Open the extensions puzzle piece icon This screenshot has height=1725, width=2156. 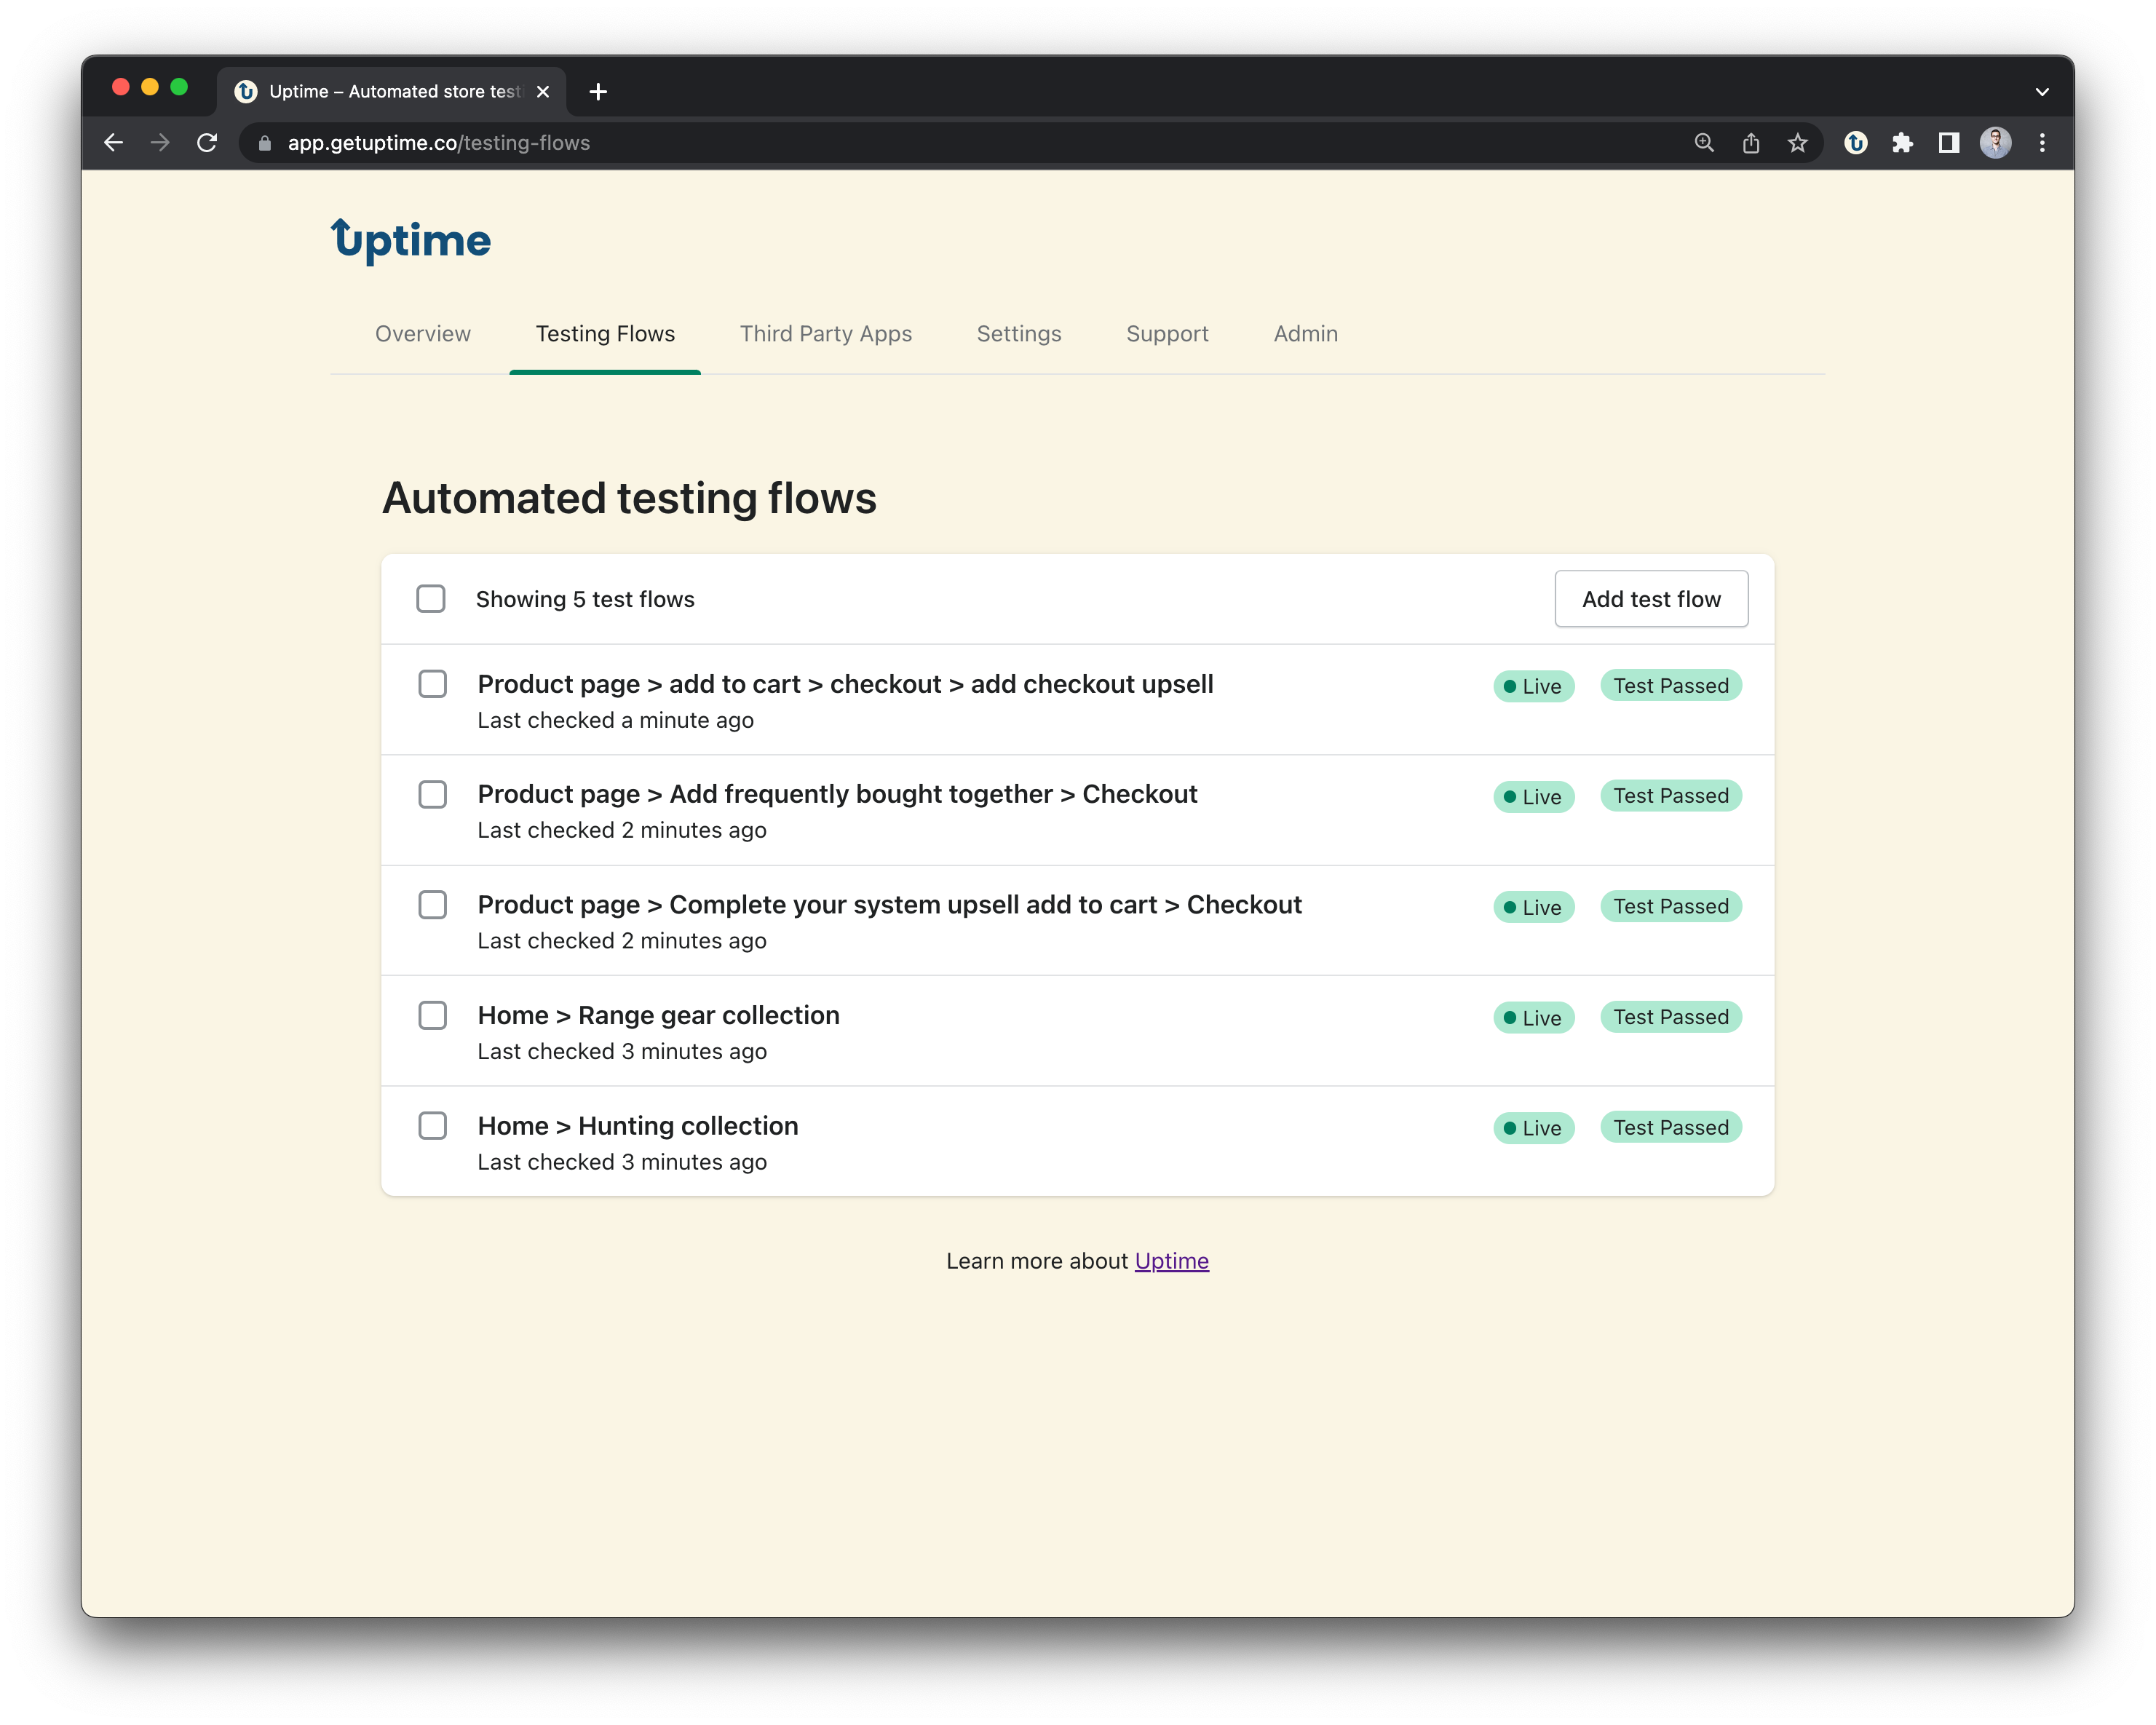coord(1902,143)
